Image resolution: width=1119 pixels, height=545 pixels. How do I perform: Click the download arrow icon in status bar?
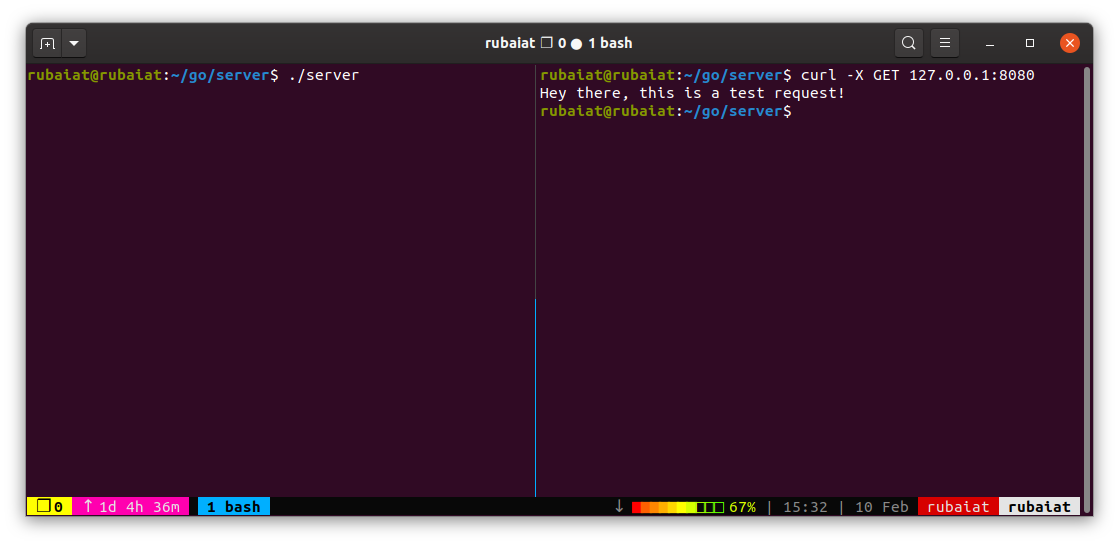pos(619,507)
